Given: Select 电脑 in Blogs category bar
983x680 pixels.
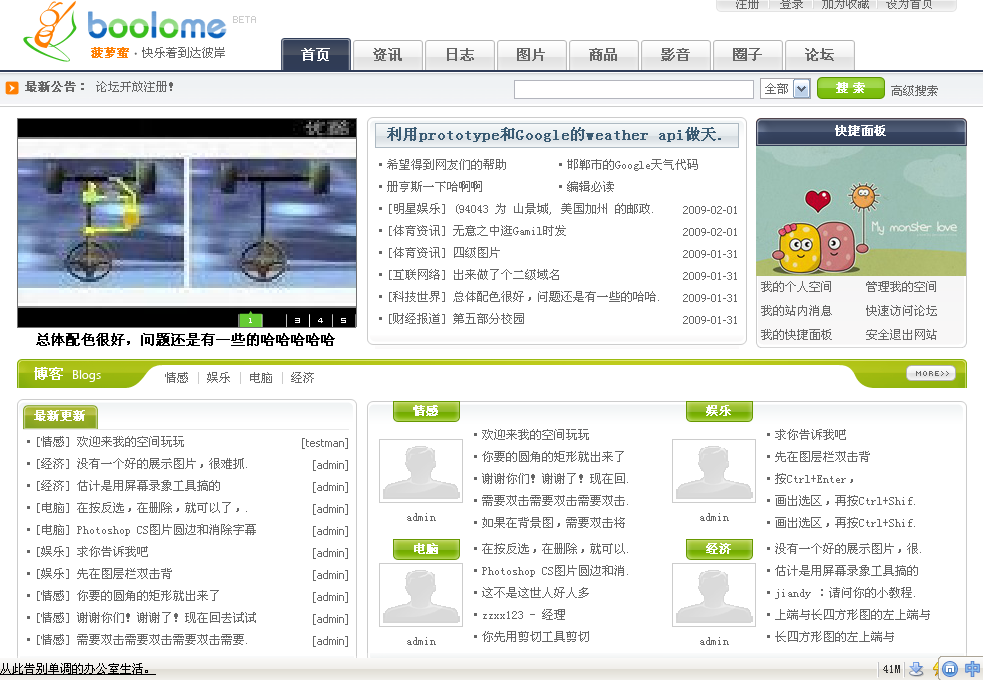Looking at the screenshot, I should (x=260, y=377).
